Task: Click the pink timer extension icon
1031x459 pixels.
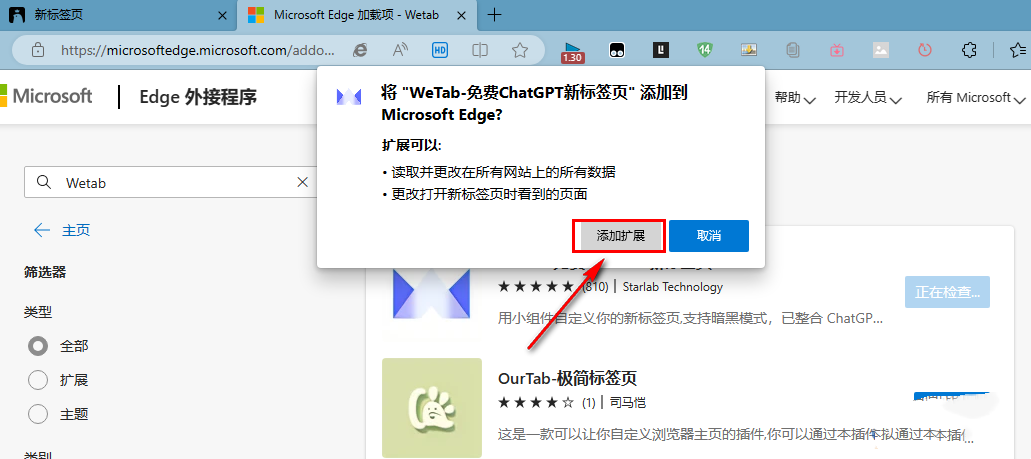Action: coord(925,49)
